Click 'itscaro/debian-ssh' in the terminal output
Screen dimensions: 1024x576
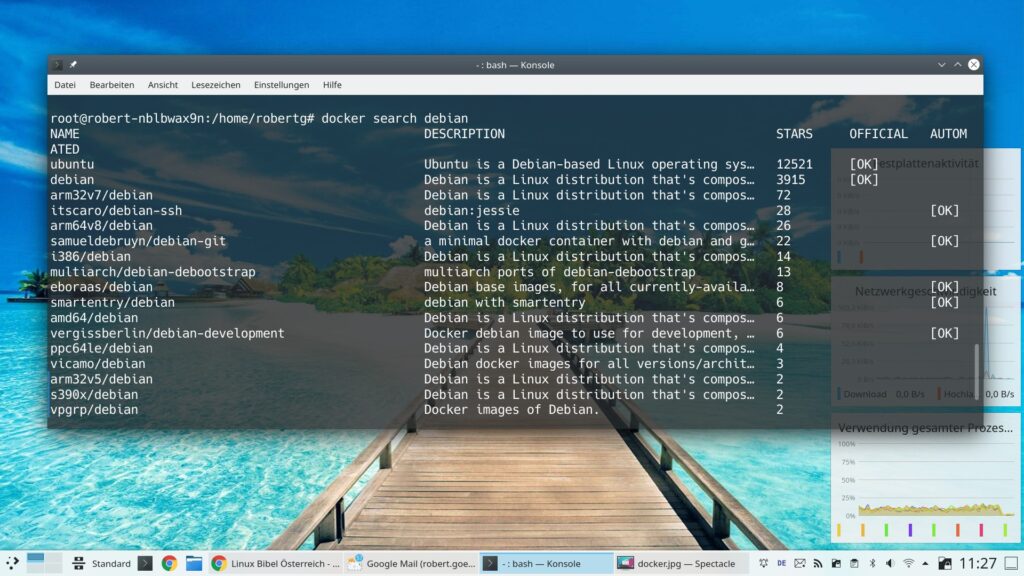click(116, 210)
